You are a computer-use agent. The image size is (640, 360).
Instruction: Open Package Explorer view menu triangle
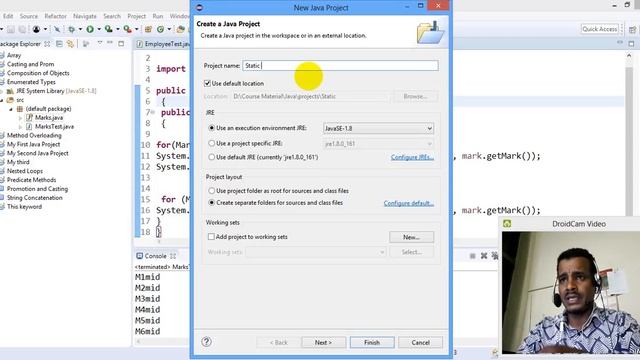(x=100, y=43)
